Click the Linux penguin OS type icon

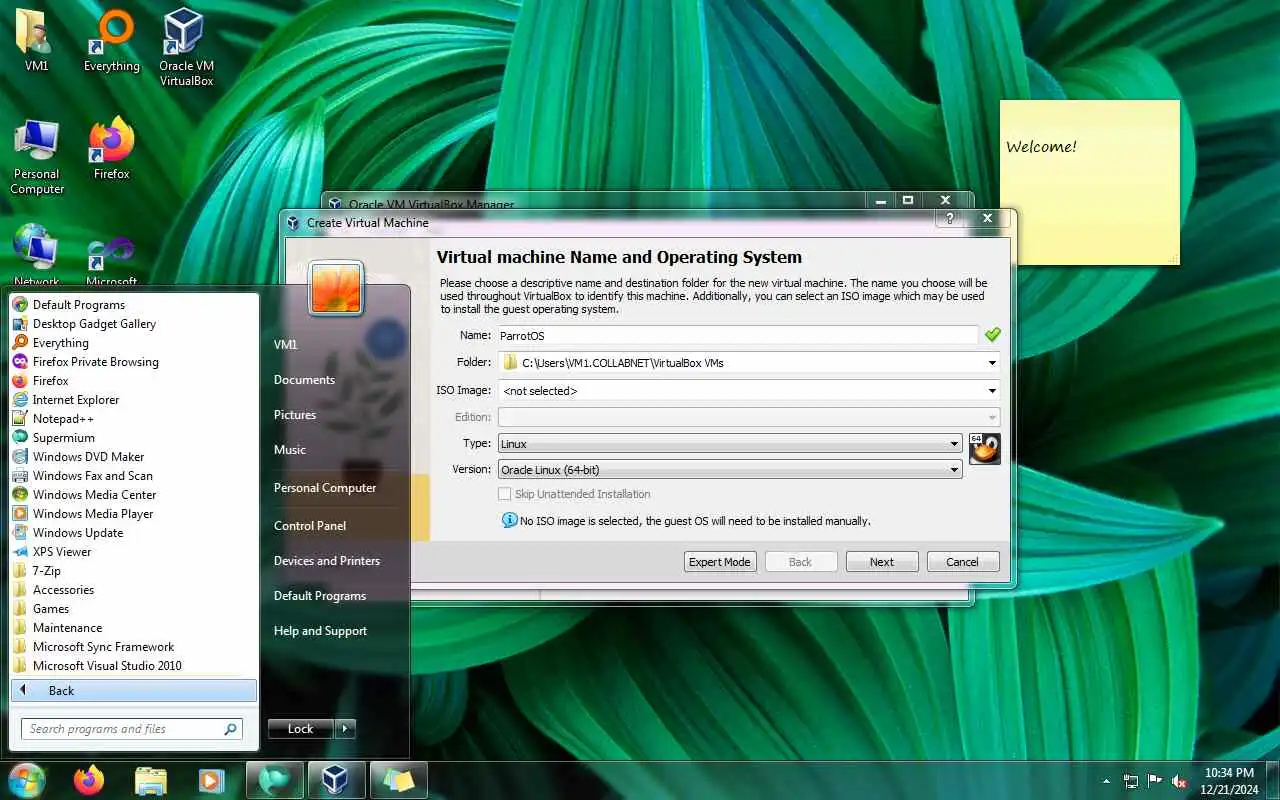click(x=984, y=449)
